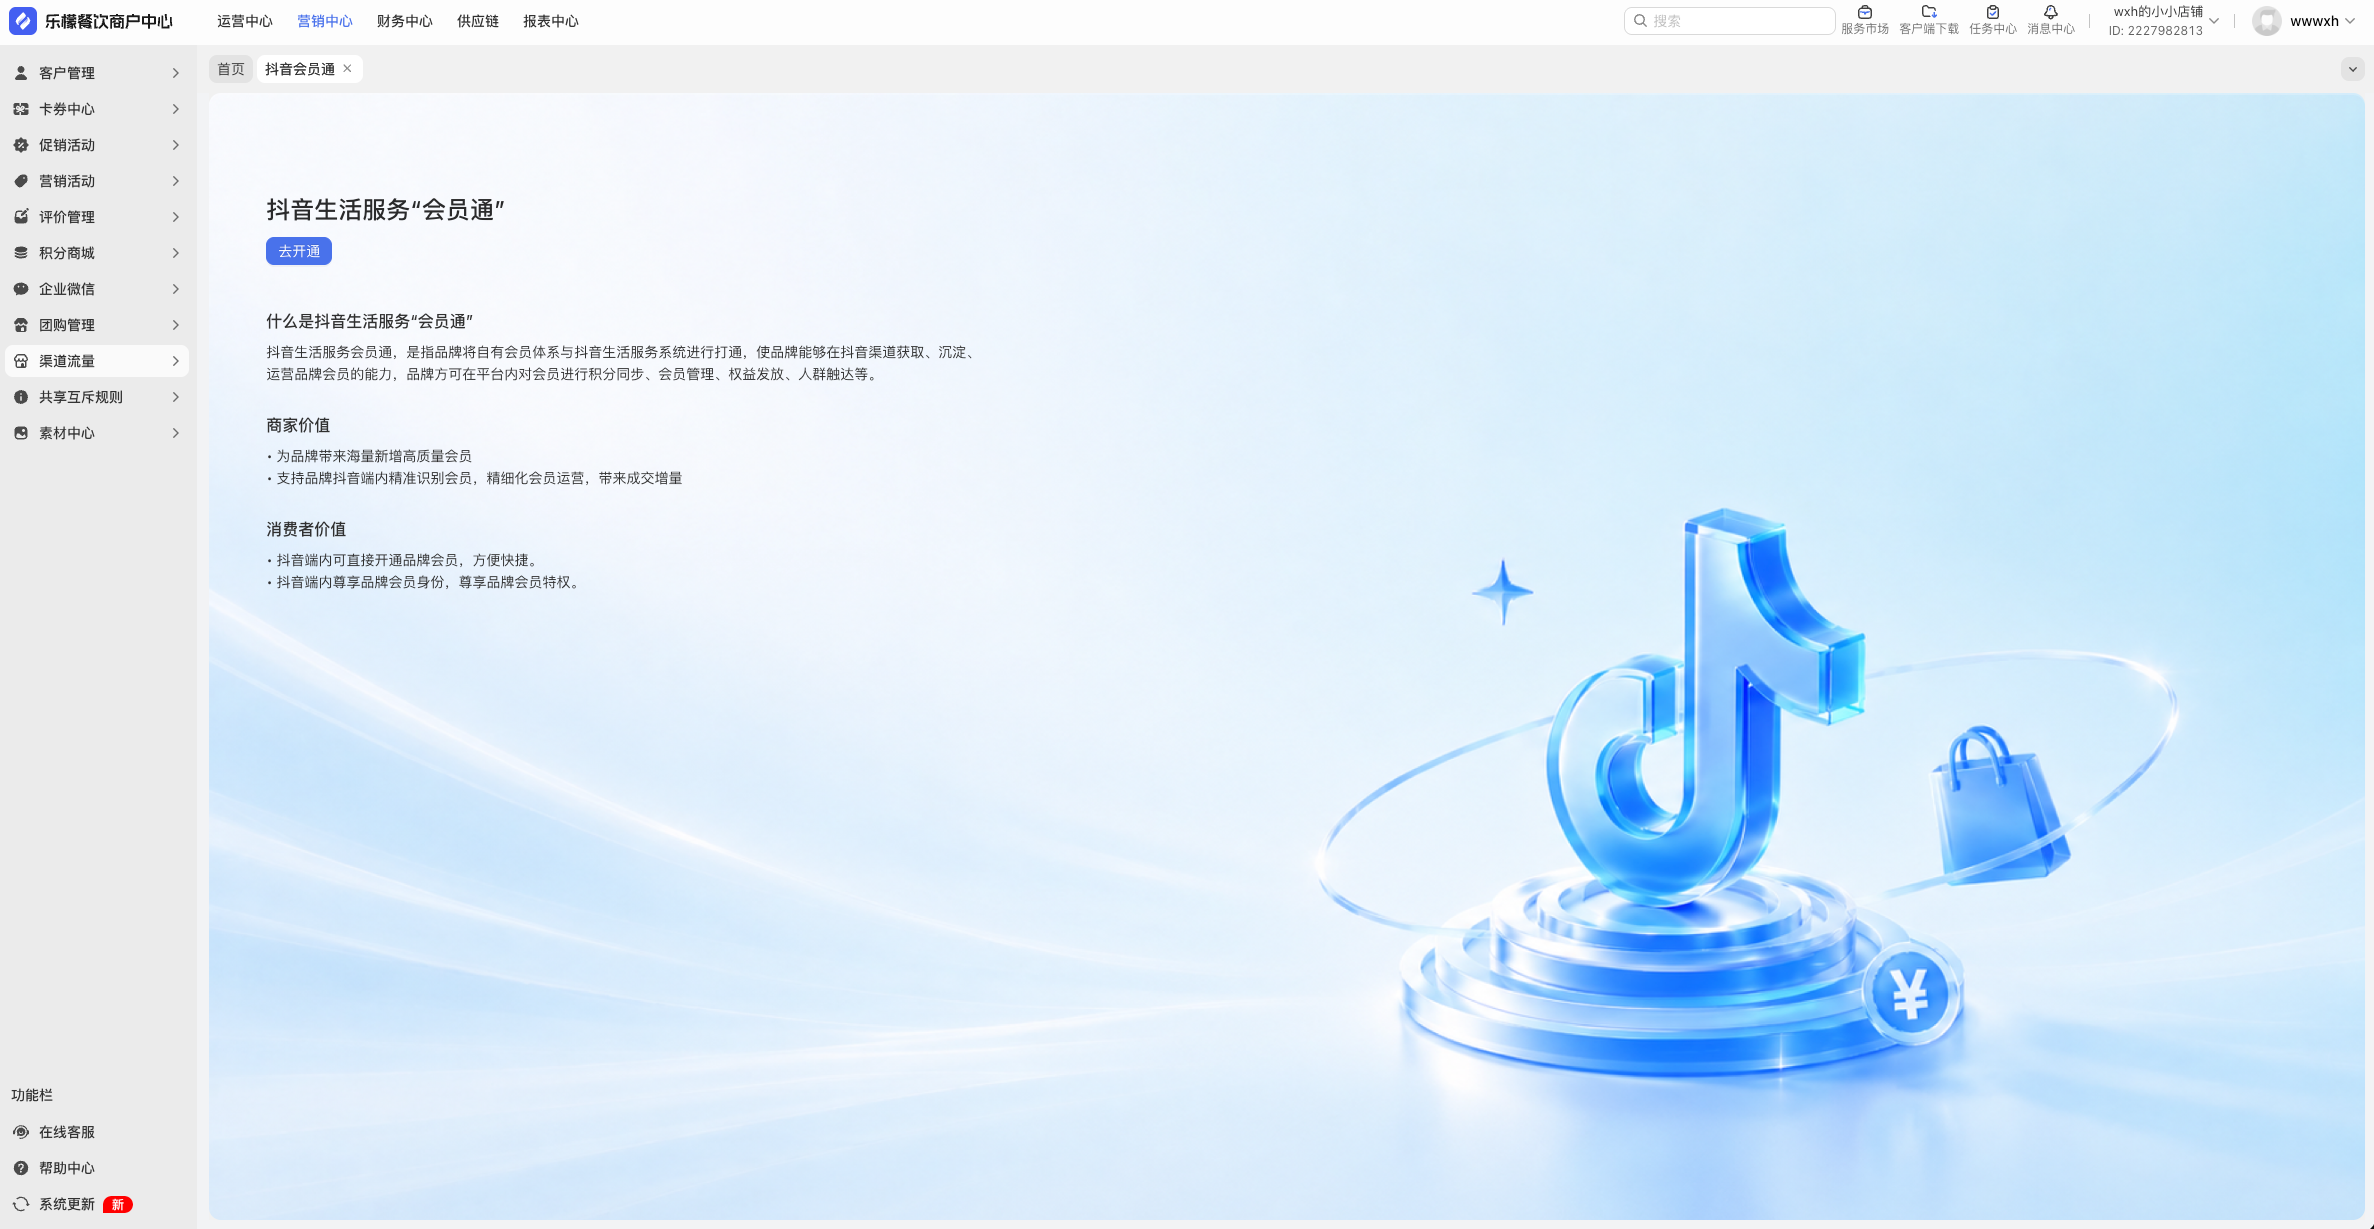
Task: Focus the 搜索 input field
Action: (x=1729, y=21)
